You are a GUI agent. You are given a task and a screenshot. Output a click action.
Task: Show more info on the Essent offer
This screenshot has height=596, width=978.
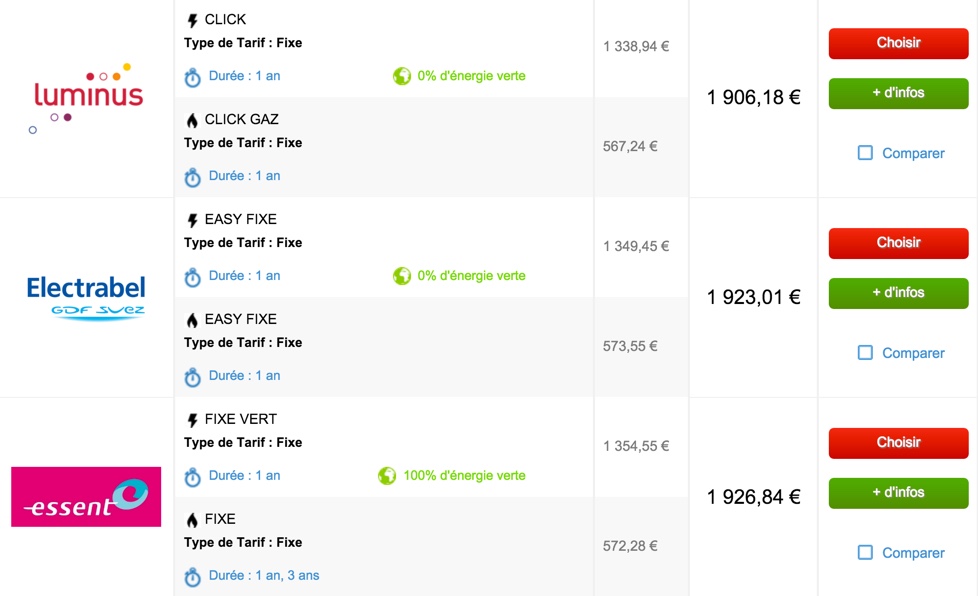click(x=898, y=493)
